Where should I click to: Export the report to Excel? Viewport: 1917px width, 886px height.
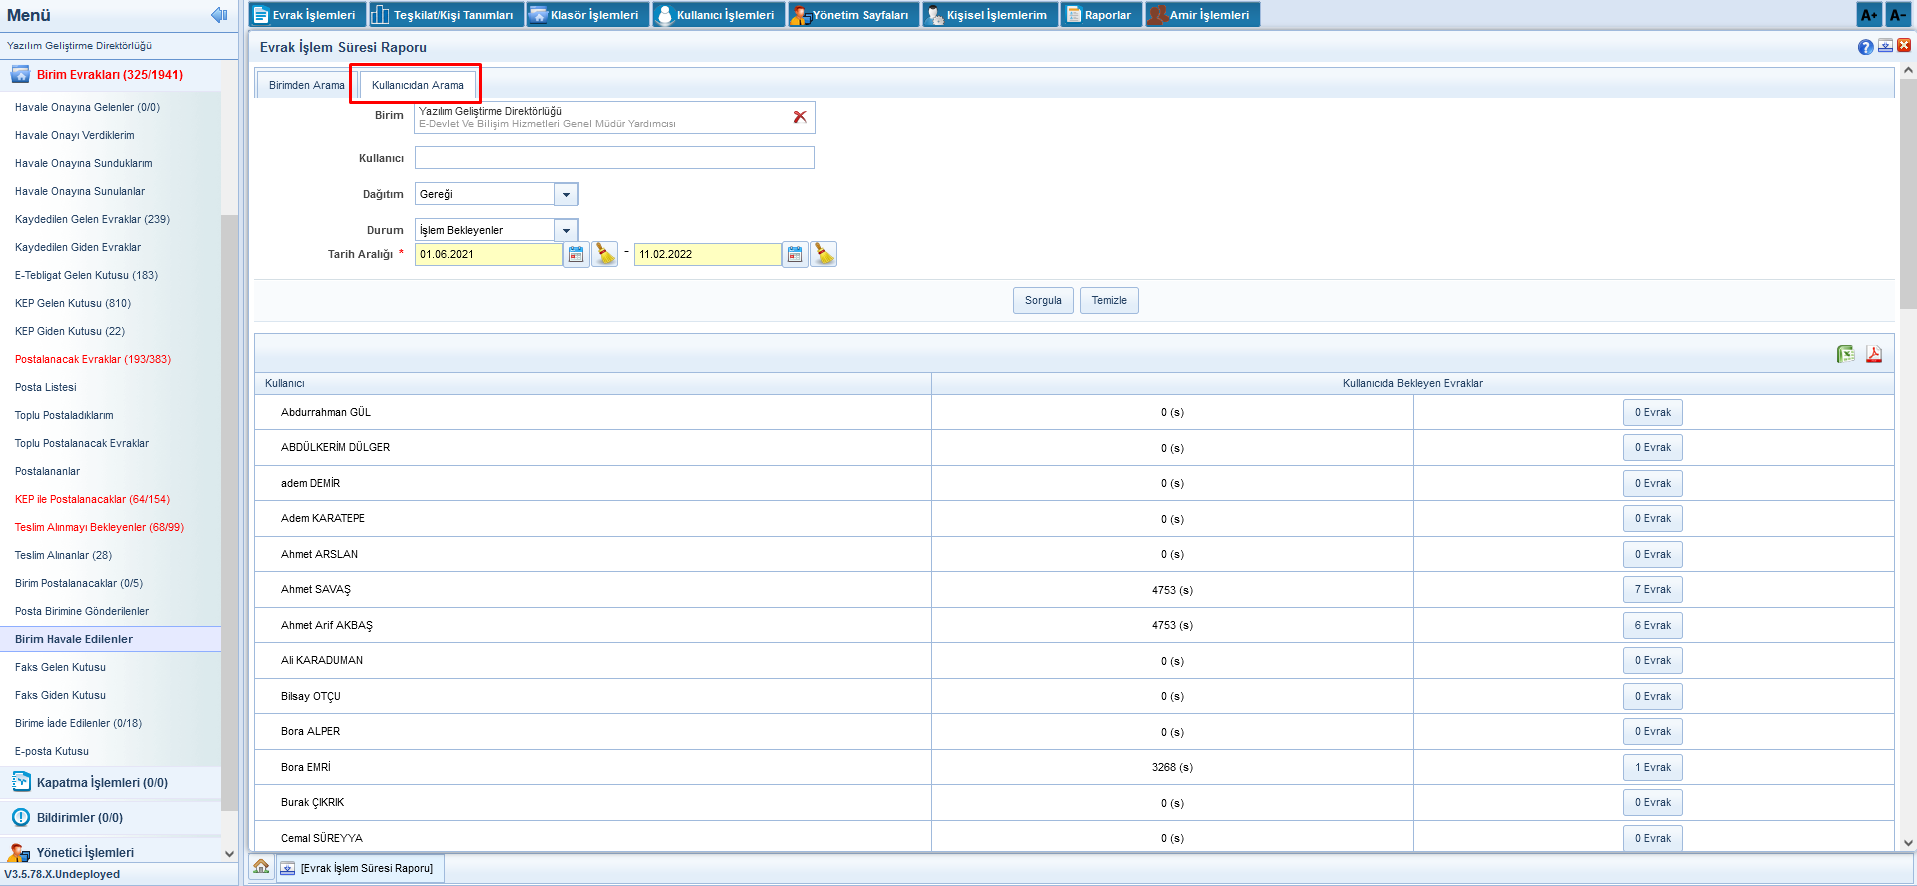tap(1845, 354)
